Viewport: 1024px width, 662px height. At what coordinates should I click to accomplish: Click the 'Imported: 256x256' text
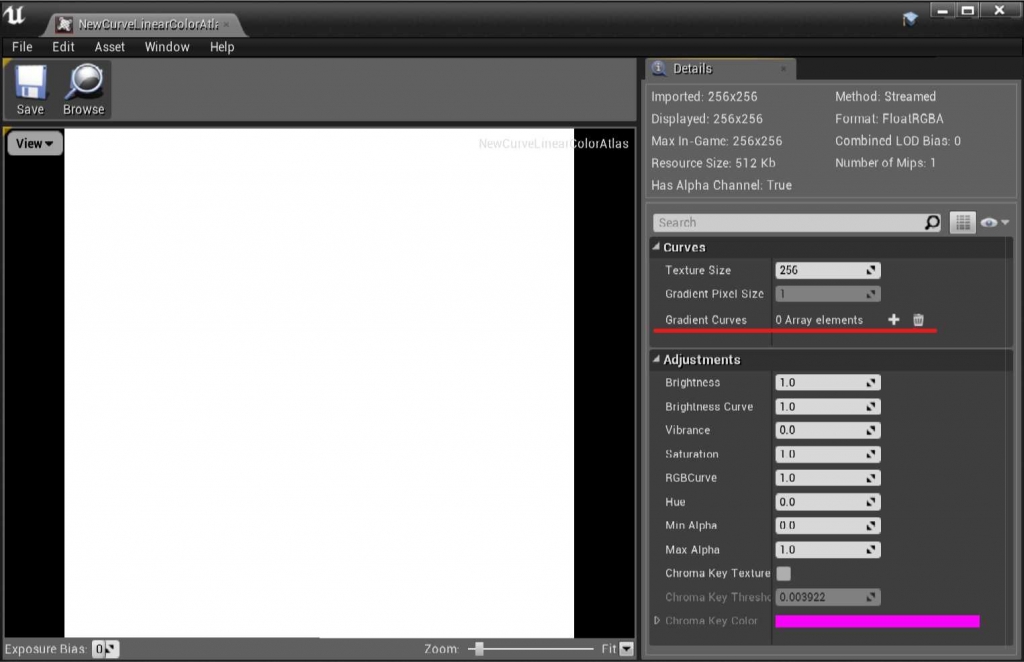tap(704, 97)
